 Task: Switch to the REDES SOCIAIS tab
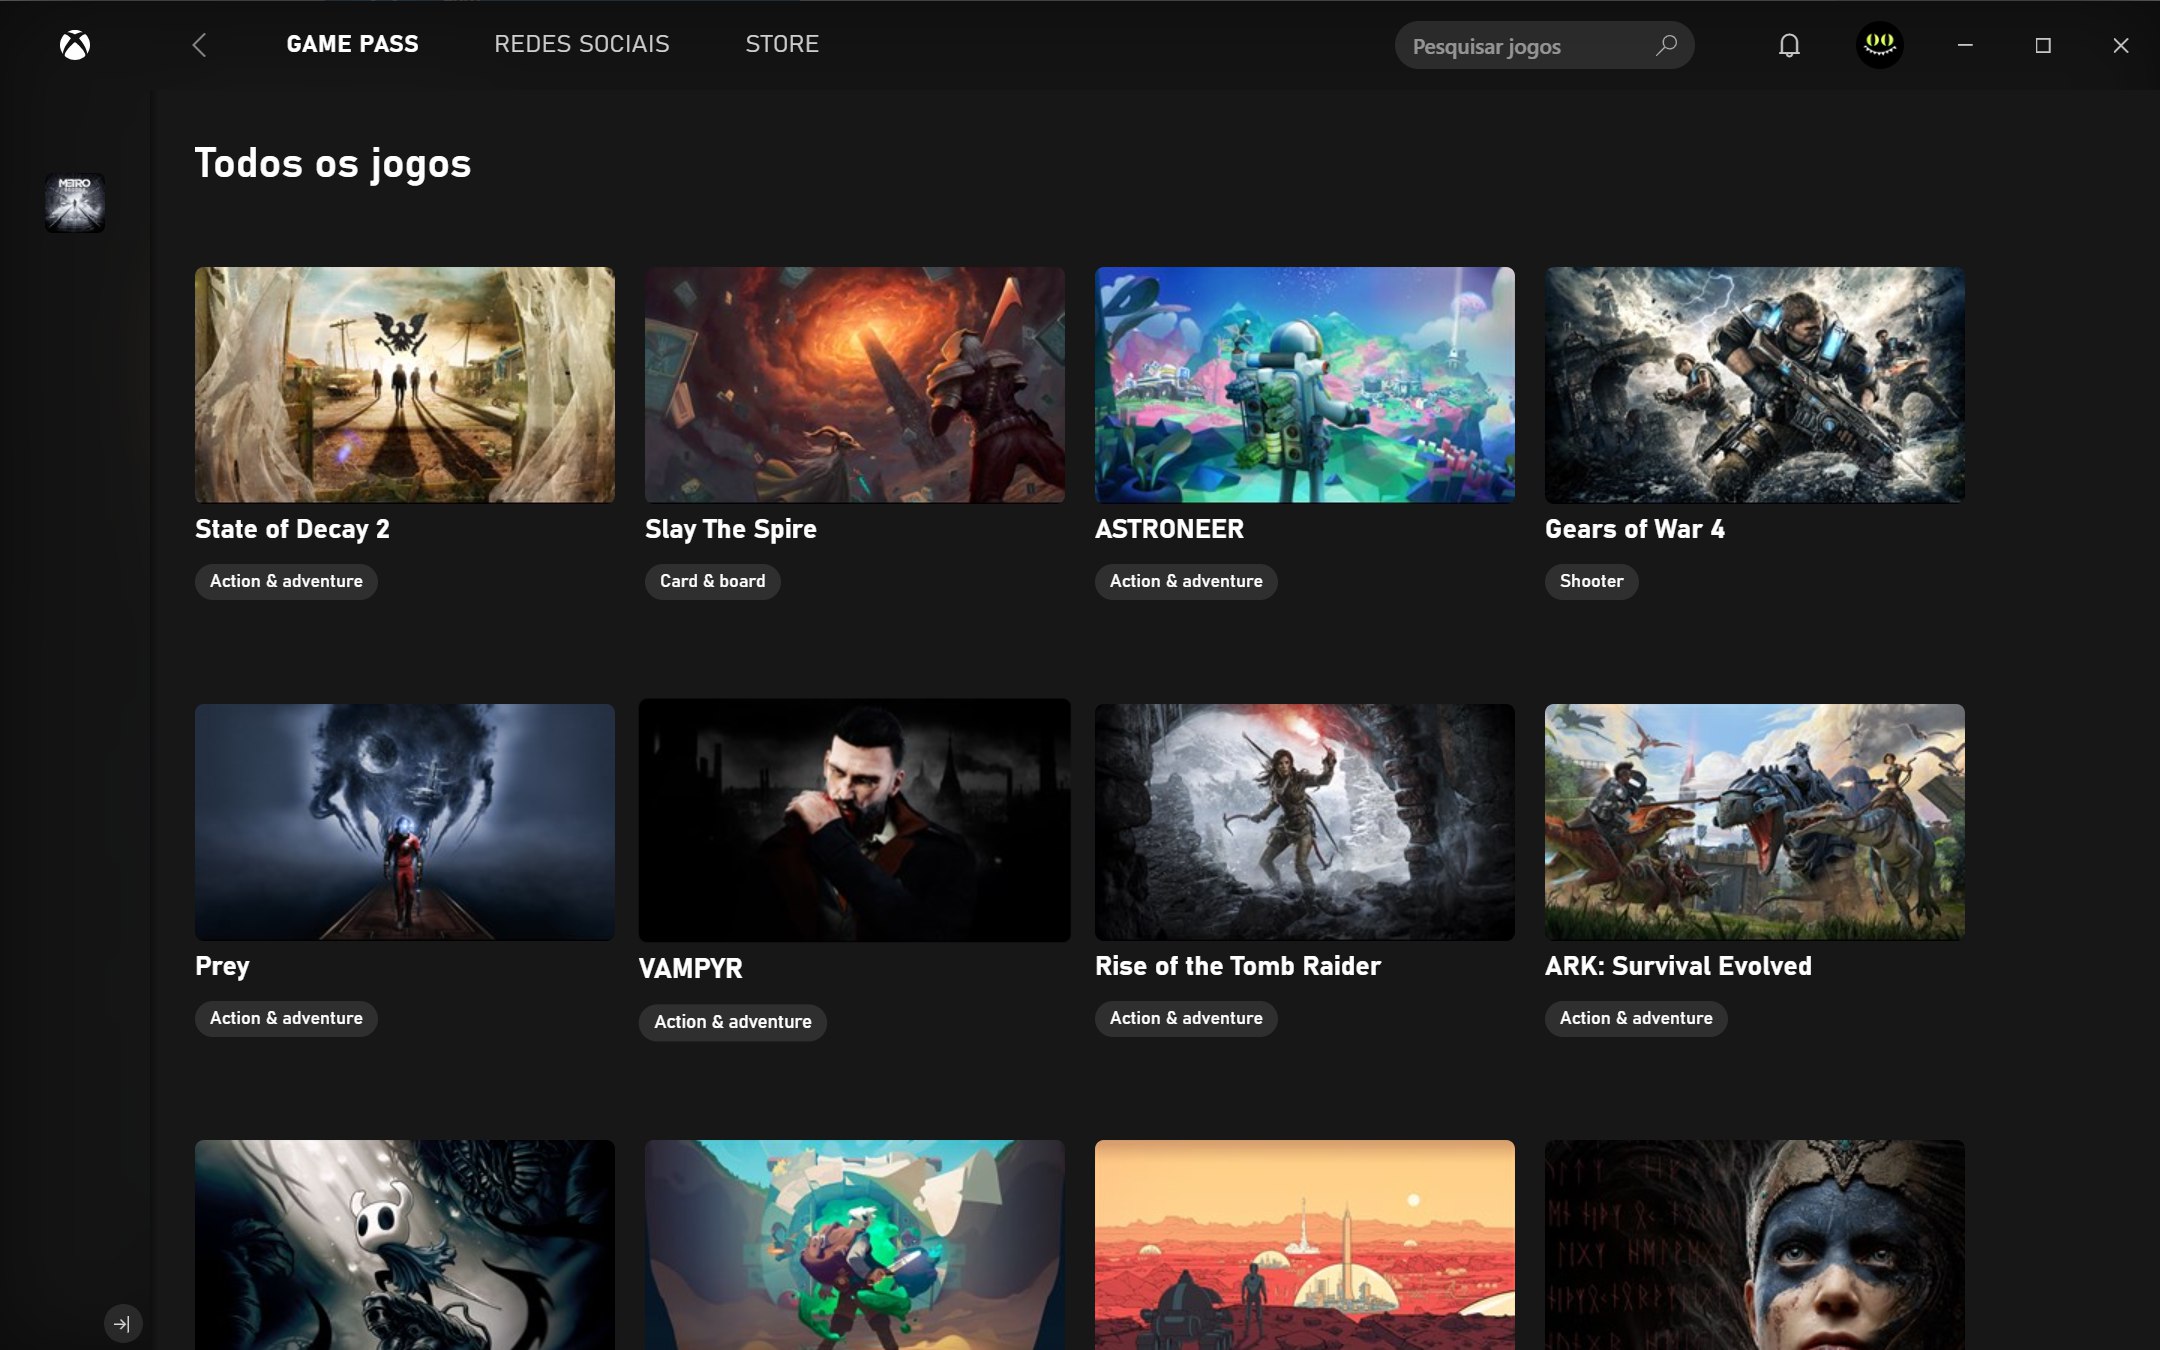pos(582,44)
